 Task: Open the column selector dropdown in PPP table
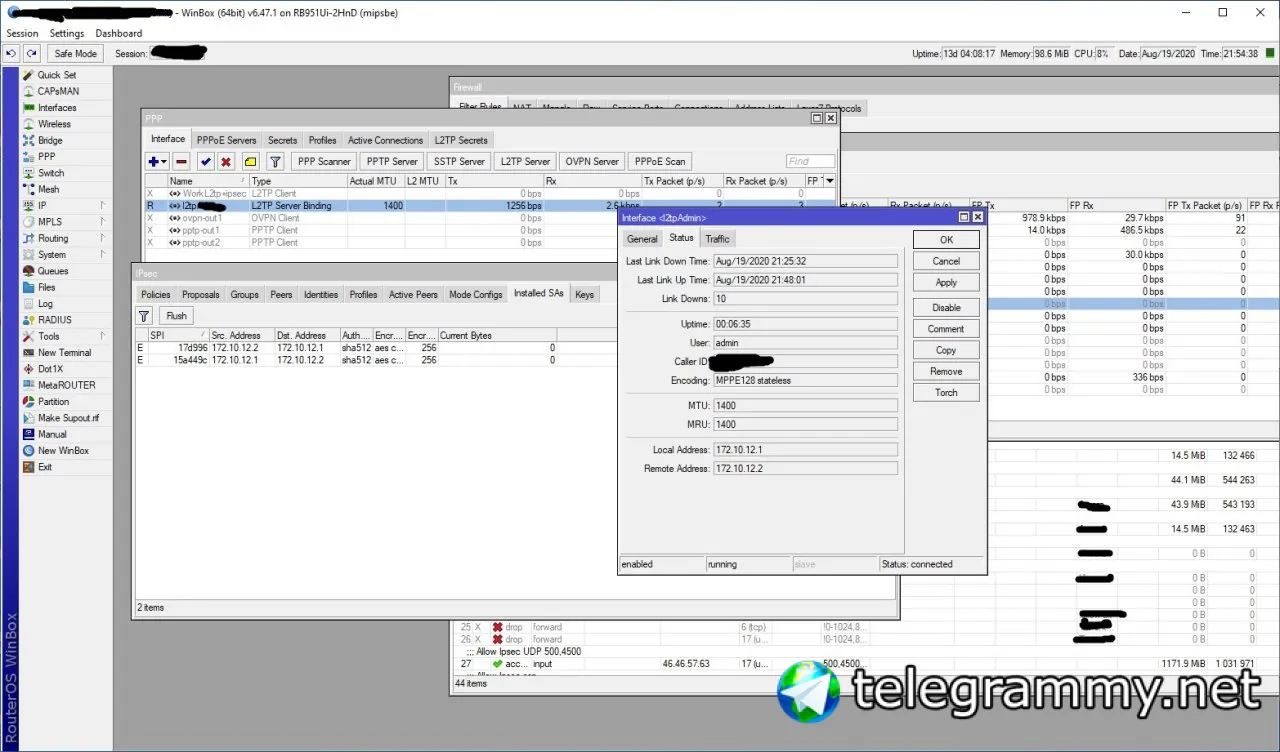(829, 181)
